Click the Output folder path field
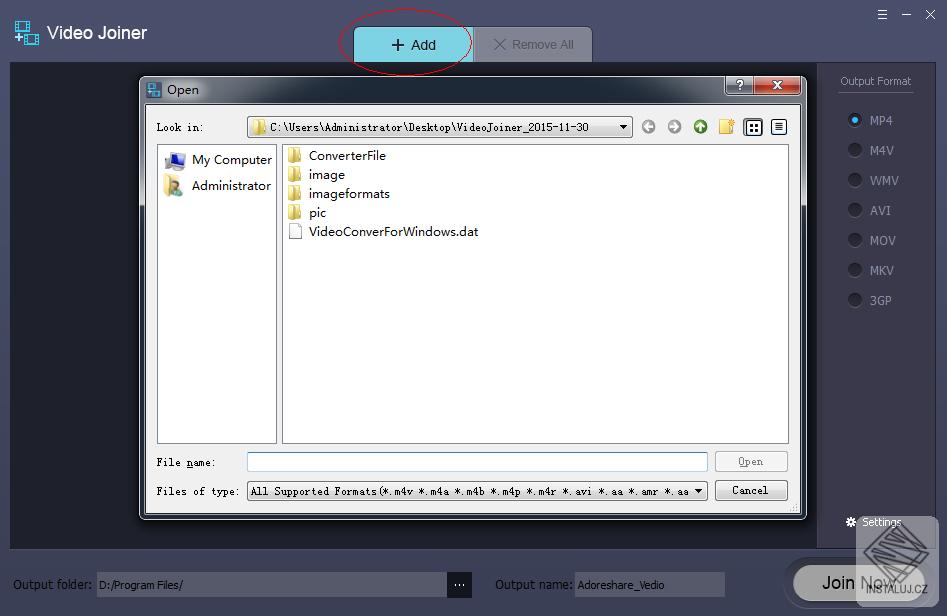 [272, 585]
